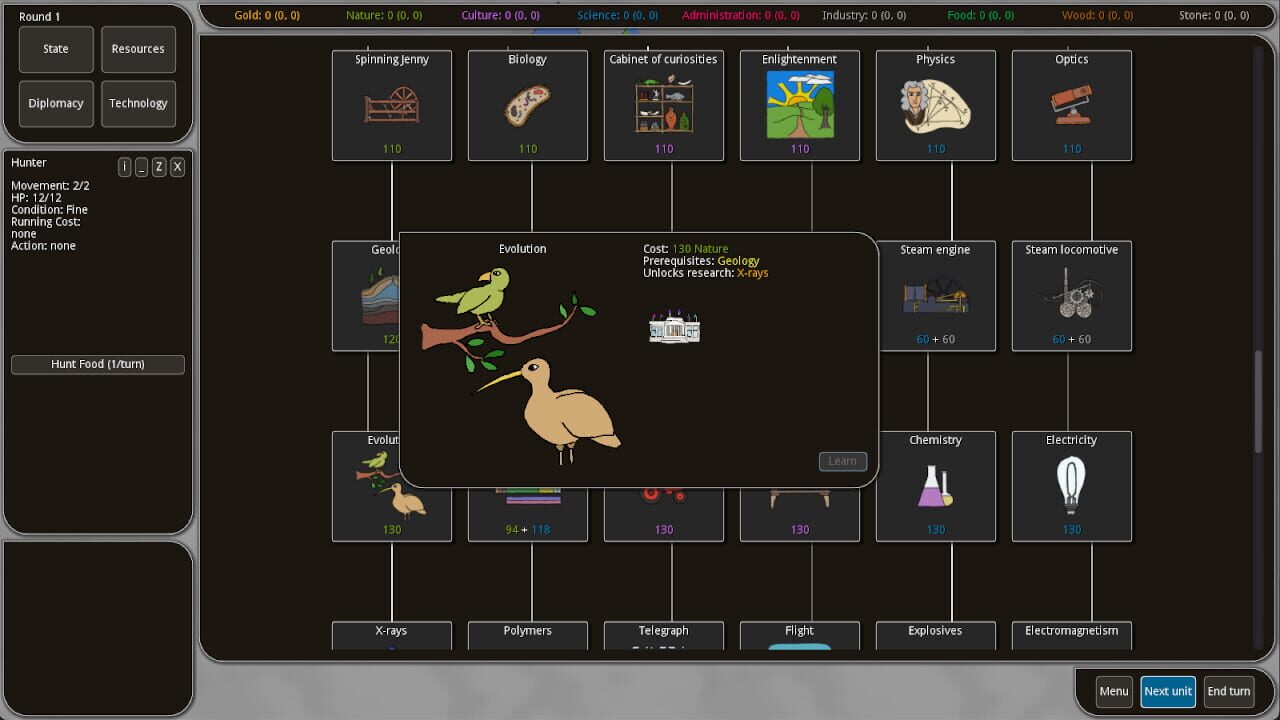Select the Enlightenment technology icon
This screenshot has height=720, width=1280.
(x=800, y=105)
